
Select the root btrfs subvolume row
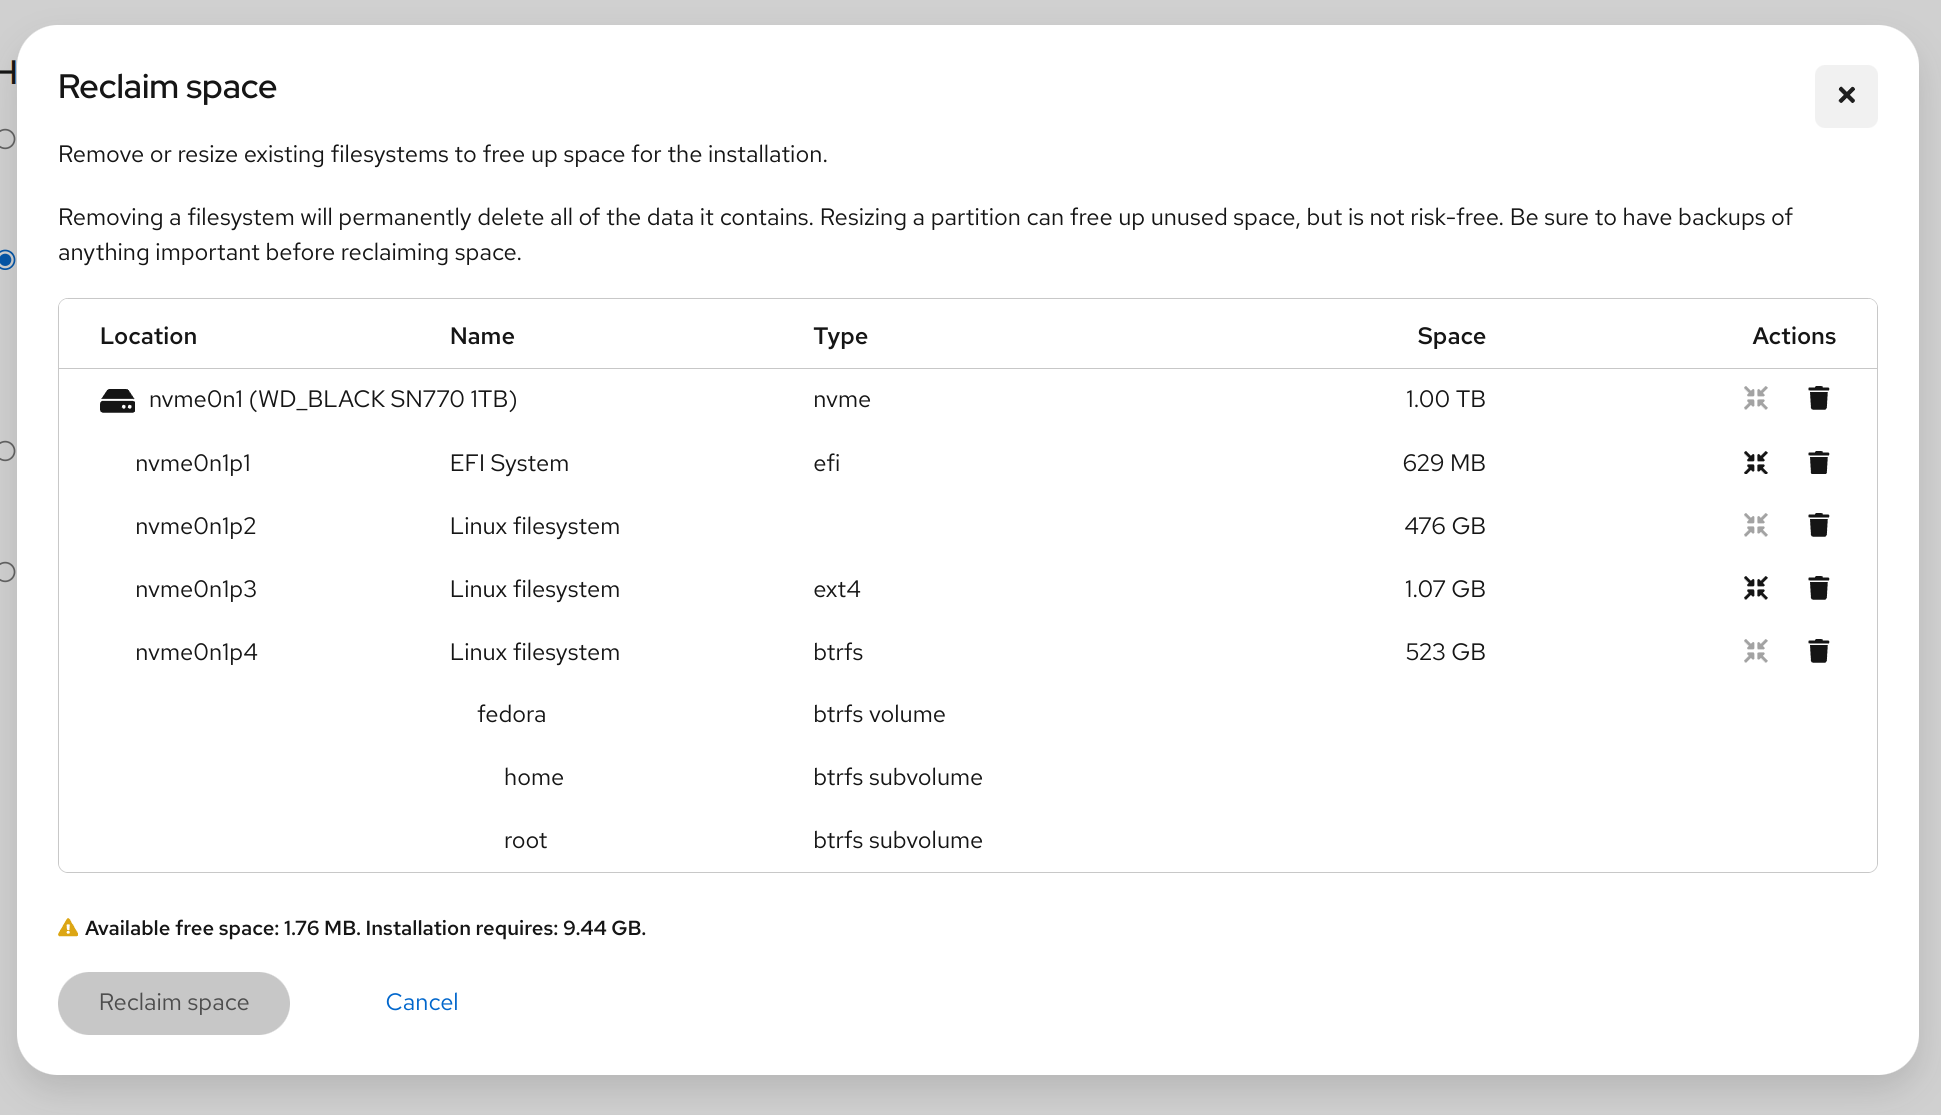click(525, 840)
